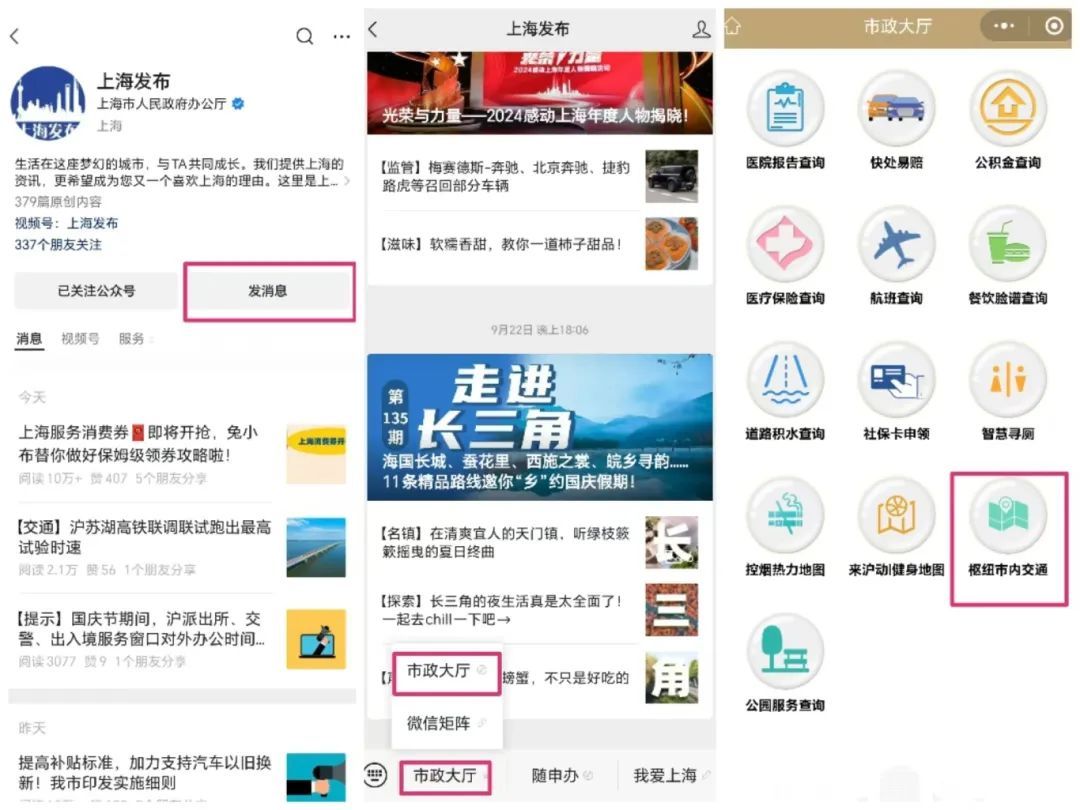Open 【滋味】柿子甜品 article

pos(540,244)
